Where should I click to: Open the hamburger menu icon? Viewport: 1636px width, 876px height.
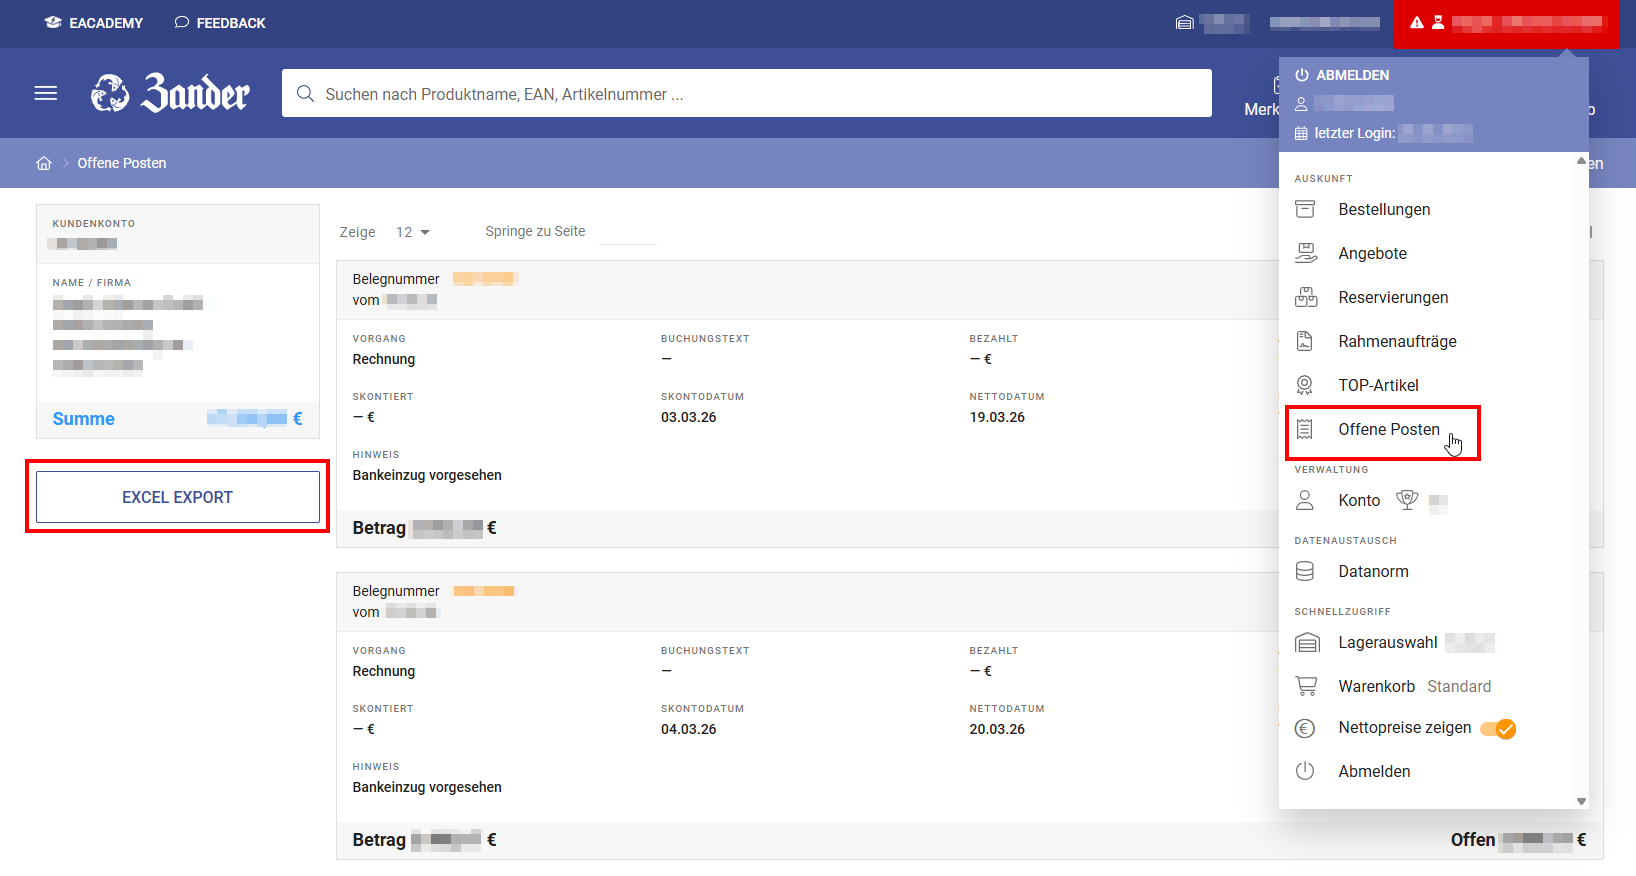tap(46, 93)
